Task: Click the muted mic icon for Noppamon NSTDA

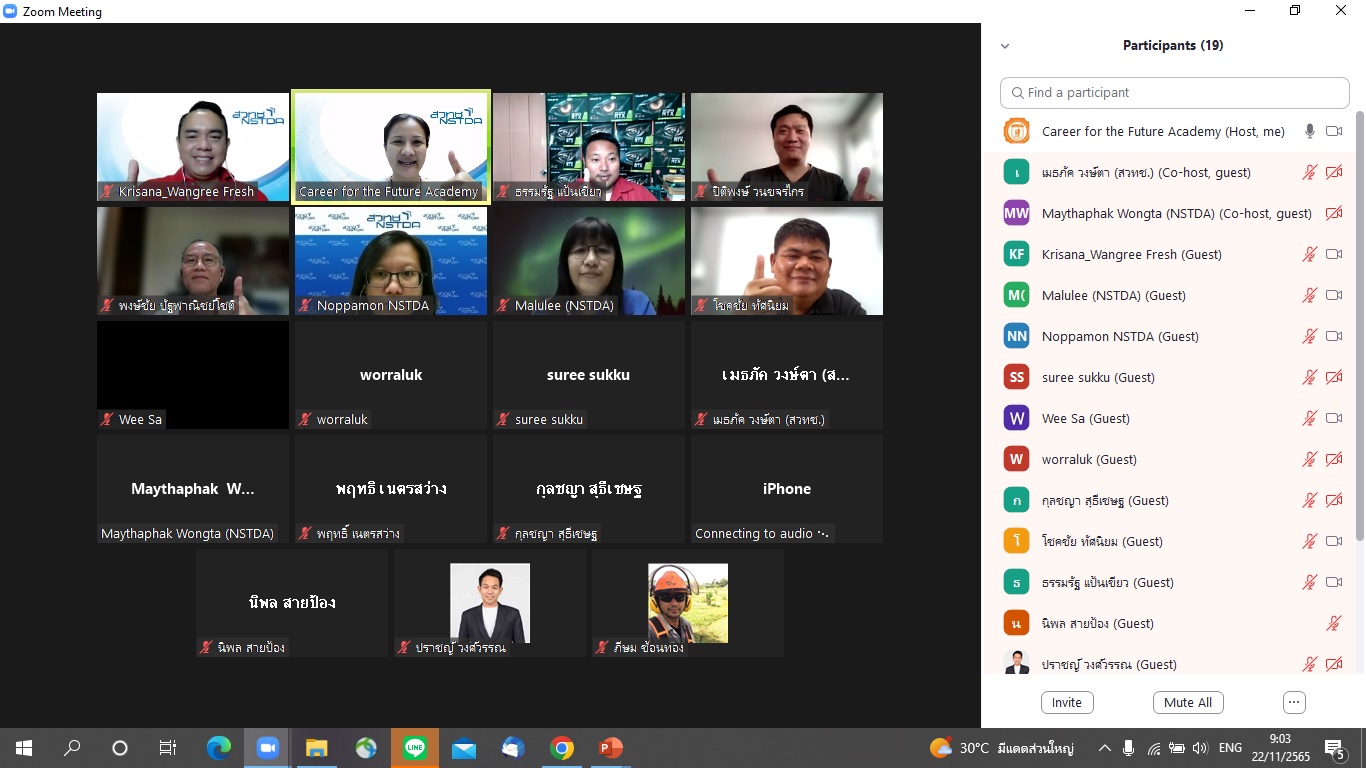Action: click(1309, 336)
